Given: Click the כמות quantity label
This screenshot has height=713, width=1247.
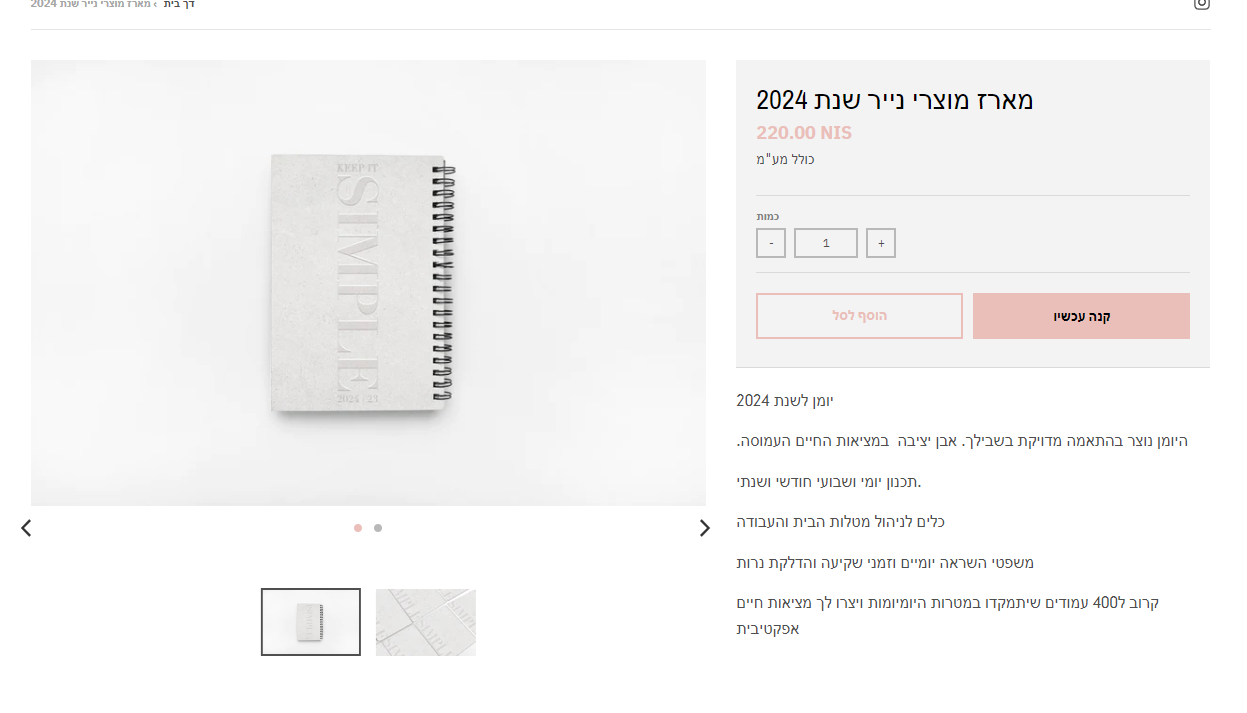Looking at the screenshot, I should point(768,216).
